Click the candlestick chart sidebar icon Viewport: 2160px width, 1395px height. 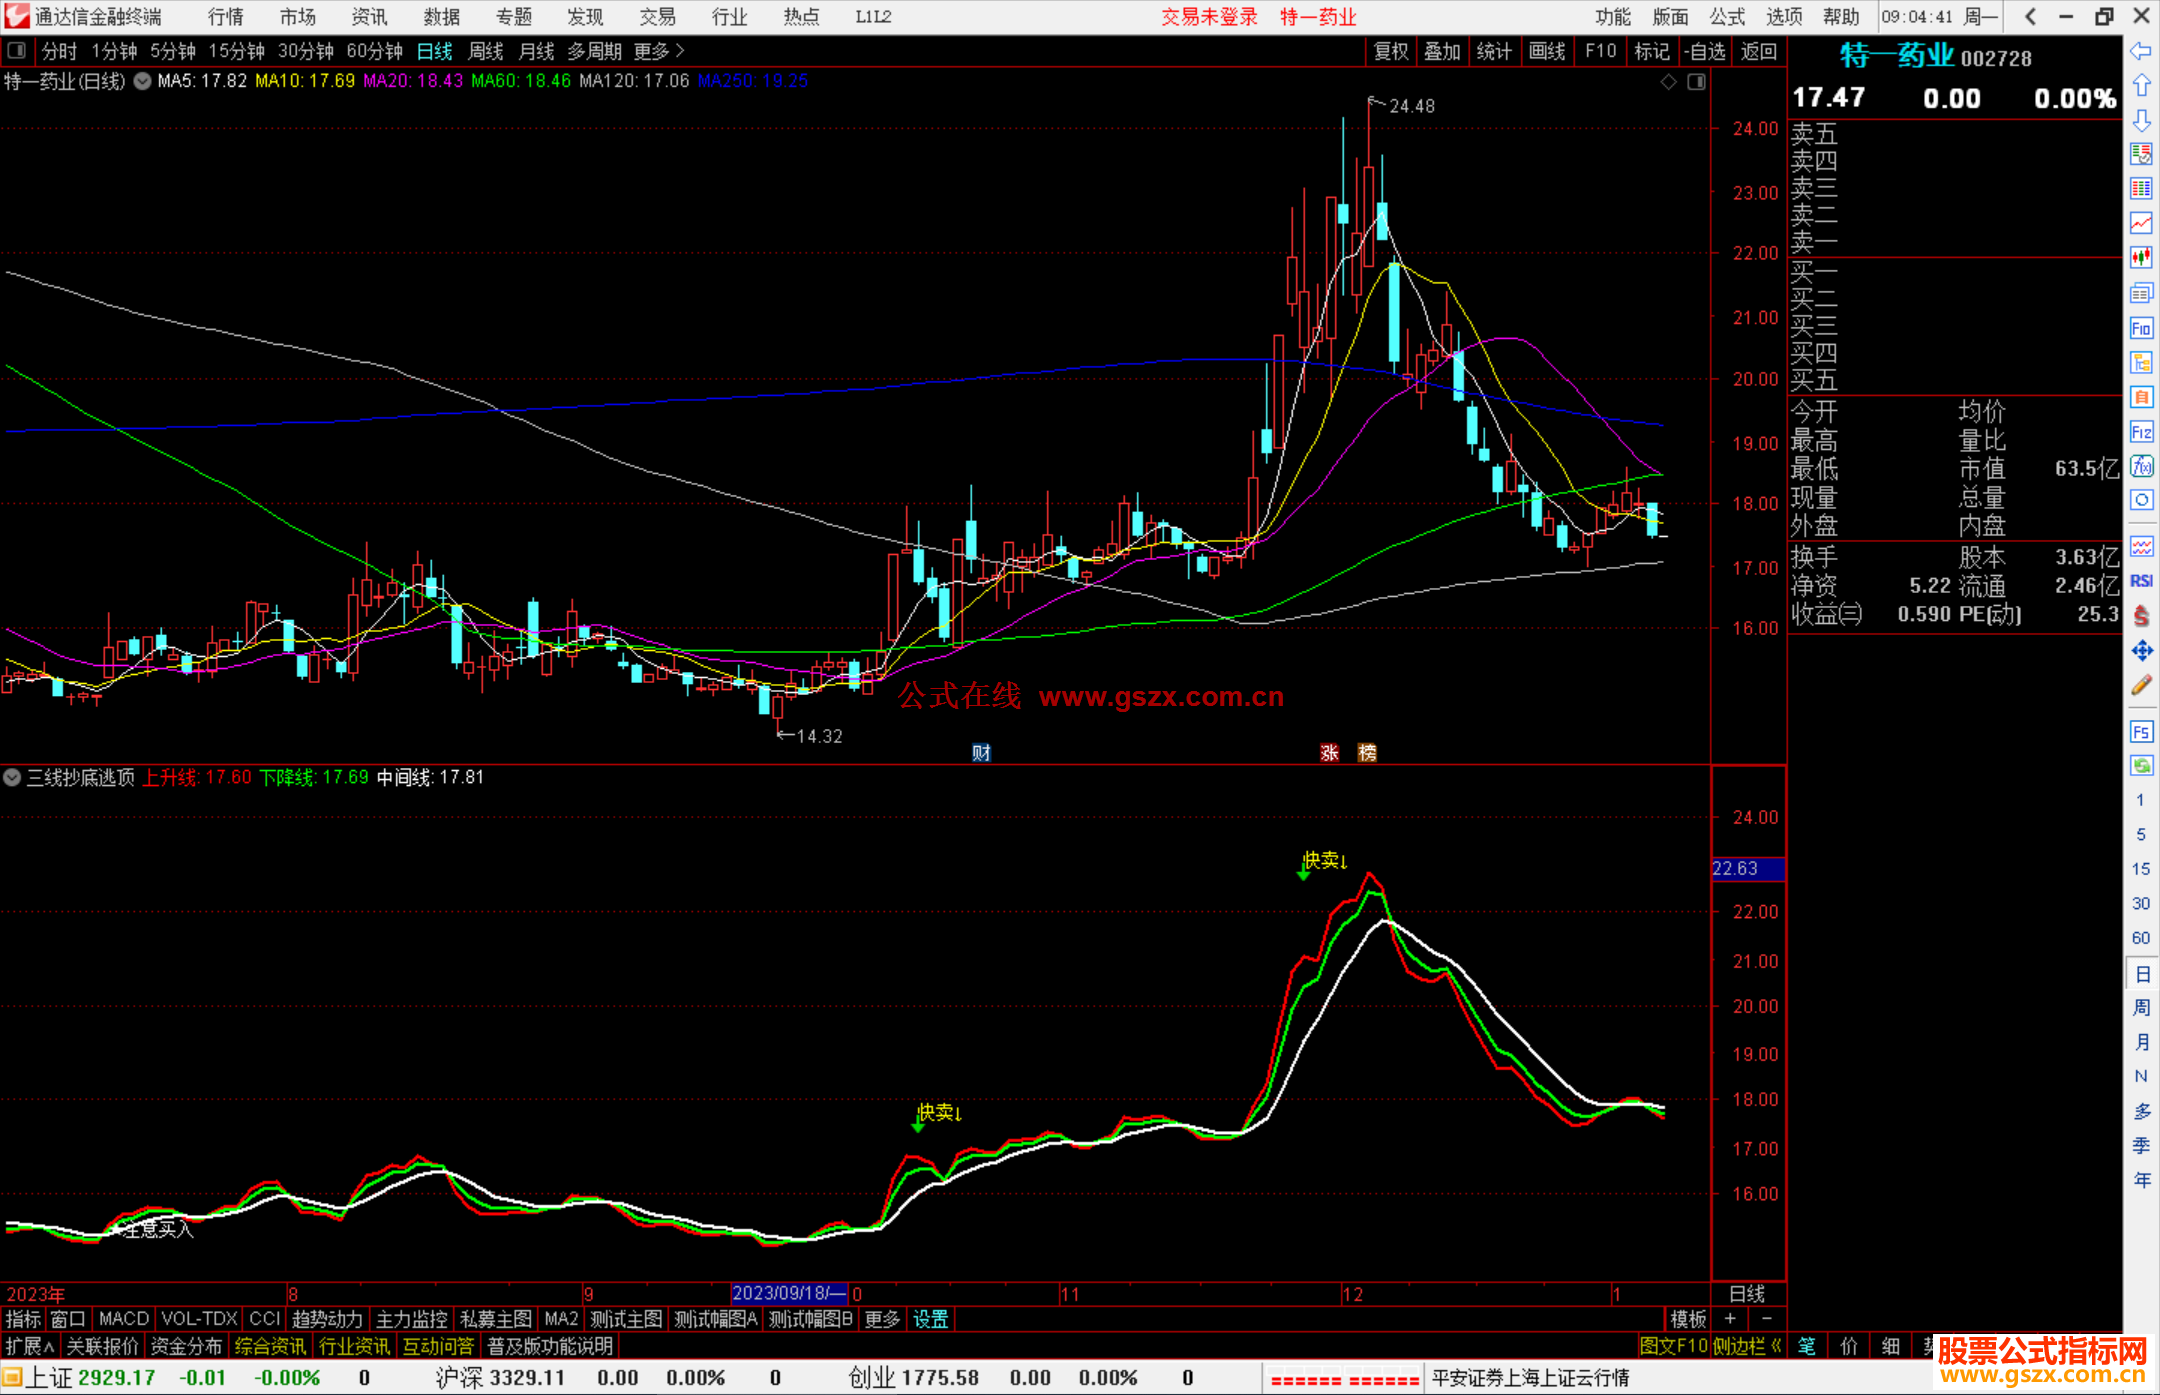[2141, 258]
